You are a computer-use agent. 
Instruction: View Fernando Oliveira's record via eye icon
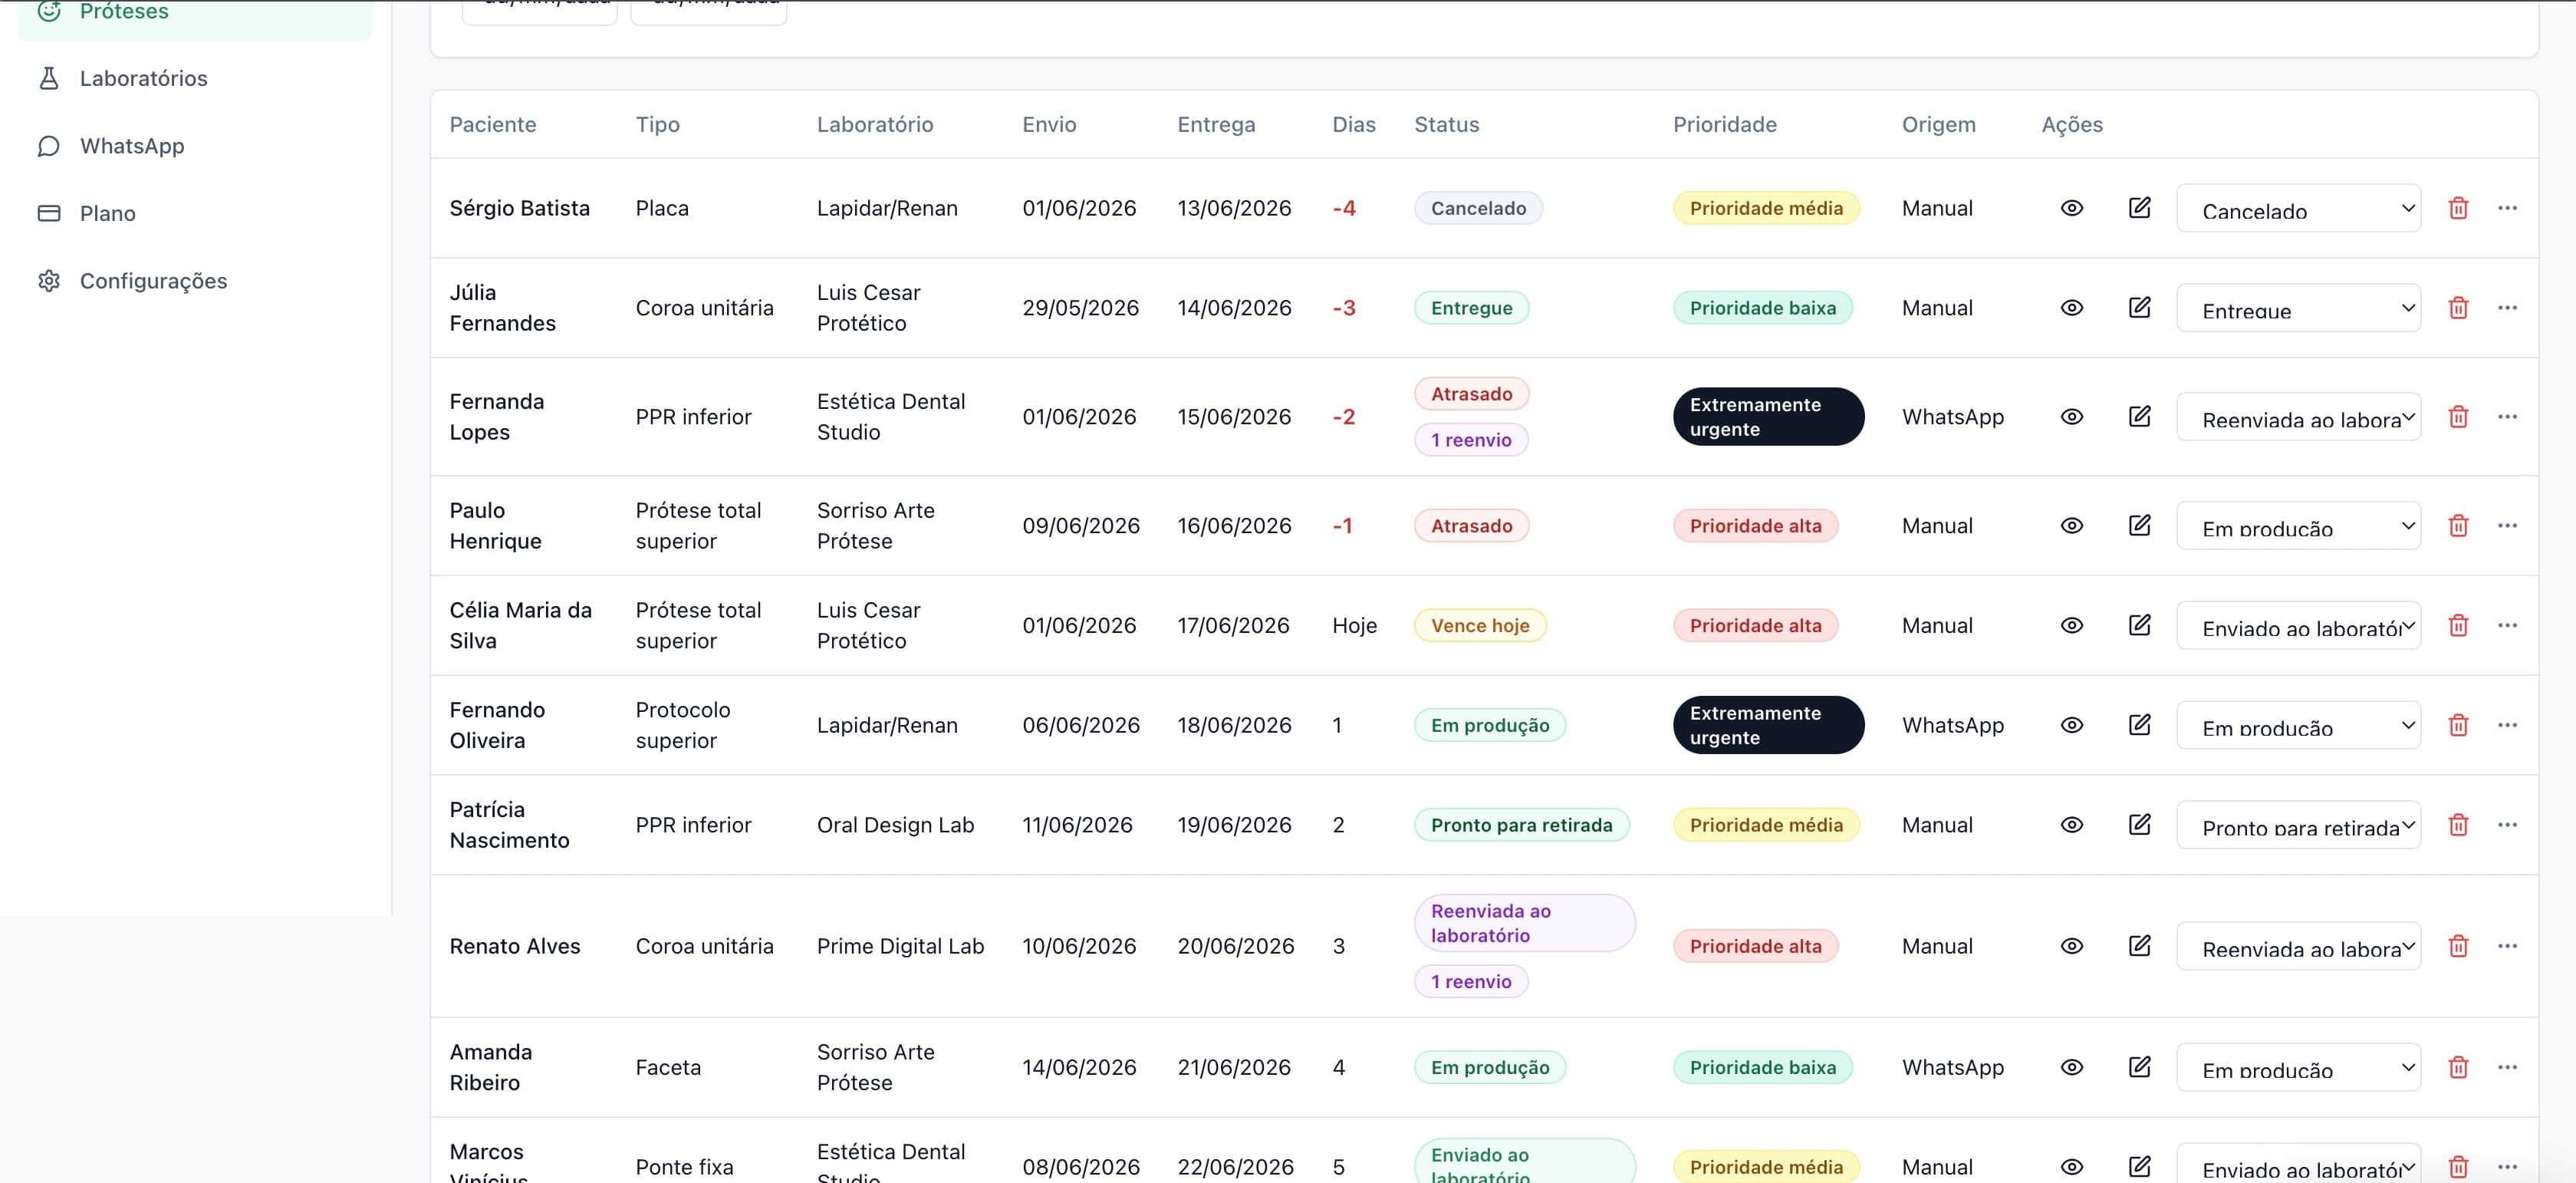point(2072,725)
